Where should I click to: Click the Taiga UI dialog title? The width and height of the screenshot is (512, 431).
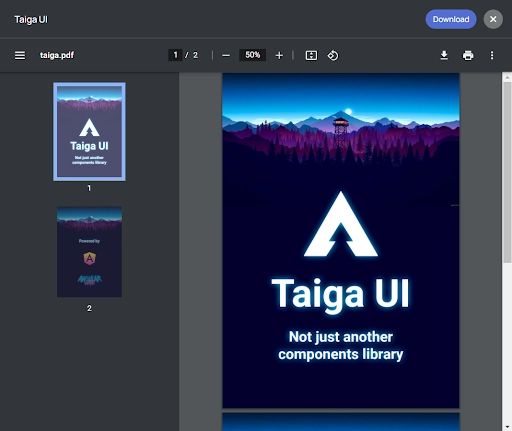31,20
